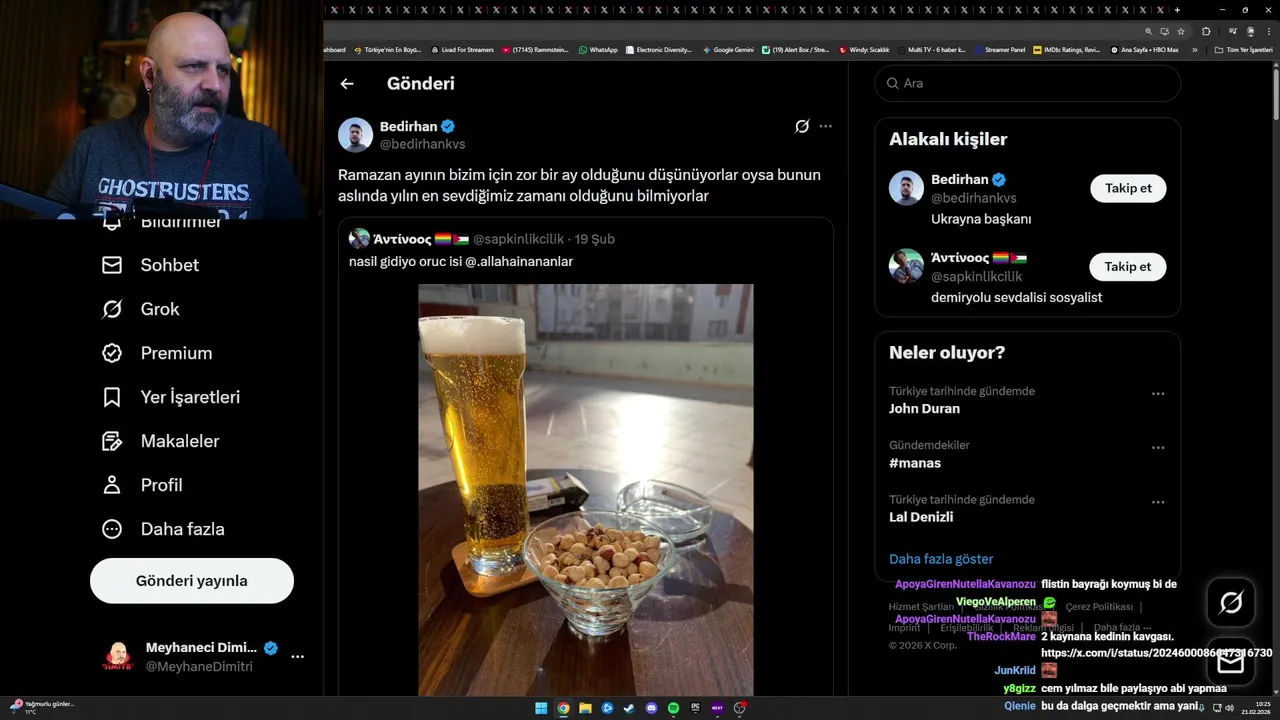This screenshot has width=1280, height=720.
Task: Open Grok explain icon on Bedirhan's post
Action: tap(802, 126)
